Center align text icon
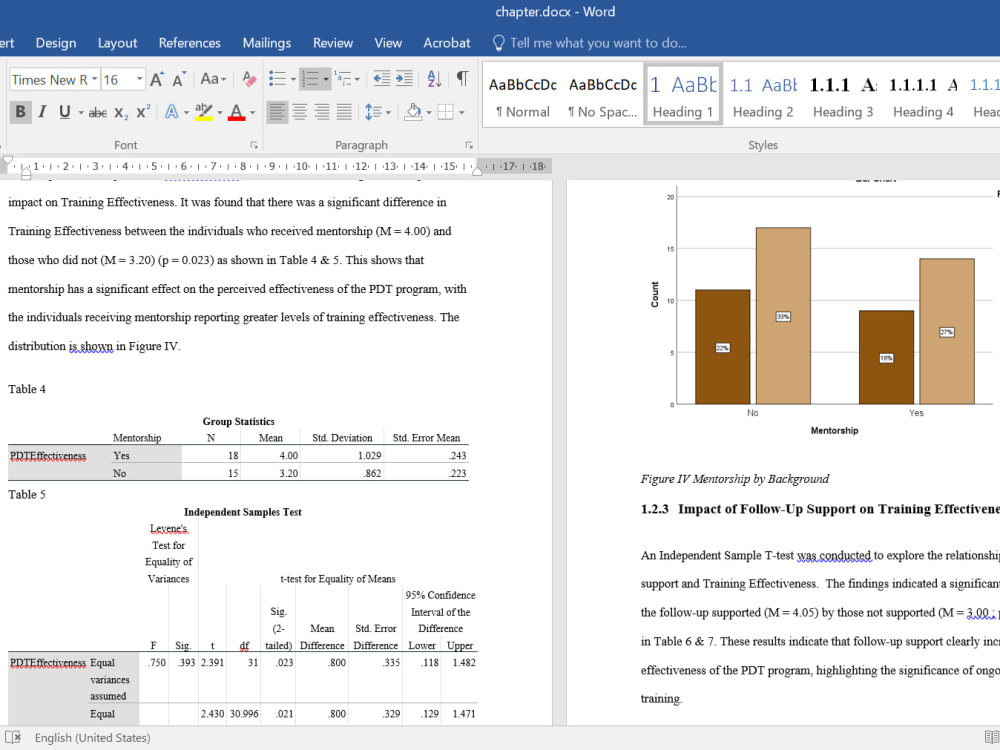This screenshot has height=750, width=1000. [299, 112]
